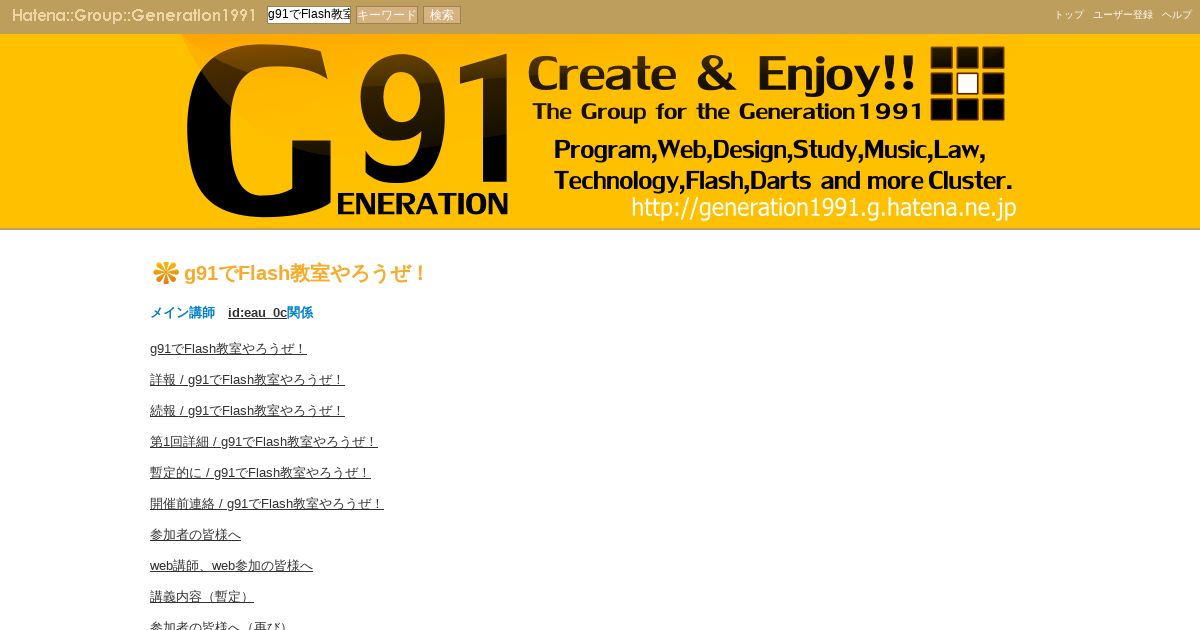Open the ユーザー登録 link

[1123, 15]
